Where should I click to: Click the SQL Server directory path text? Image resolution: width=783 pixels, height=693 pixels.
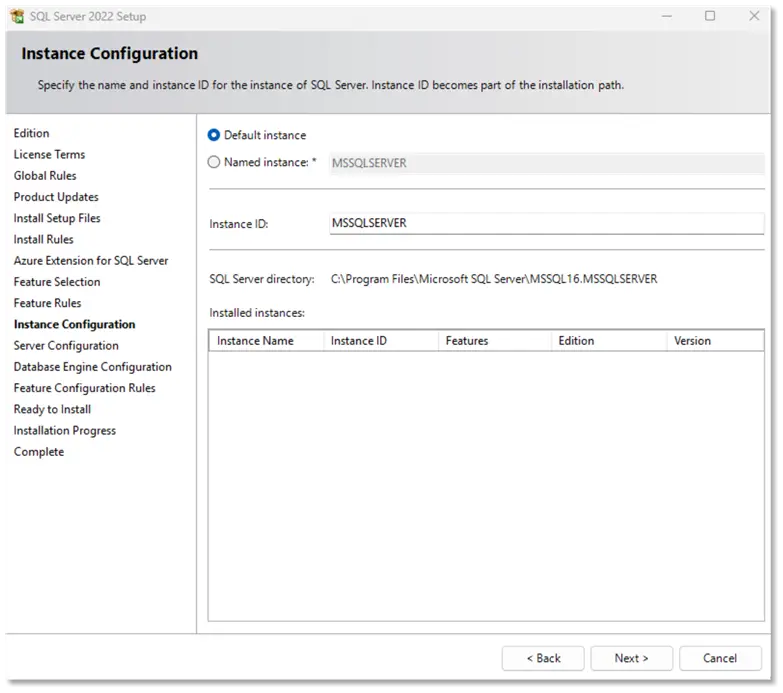pyautogui.click(x=494, y=279)
